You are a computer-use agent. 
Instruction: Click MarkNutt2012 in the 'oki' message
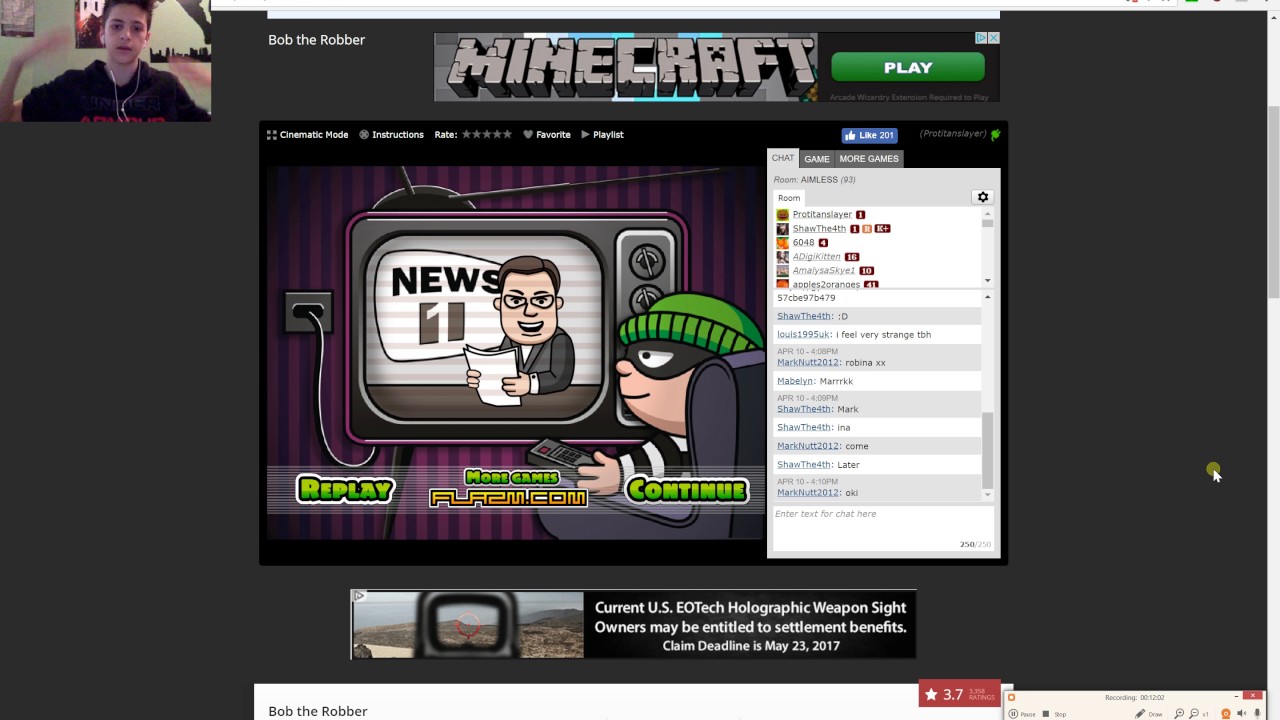pos(808,492)
